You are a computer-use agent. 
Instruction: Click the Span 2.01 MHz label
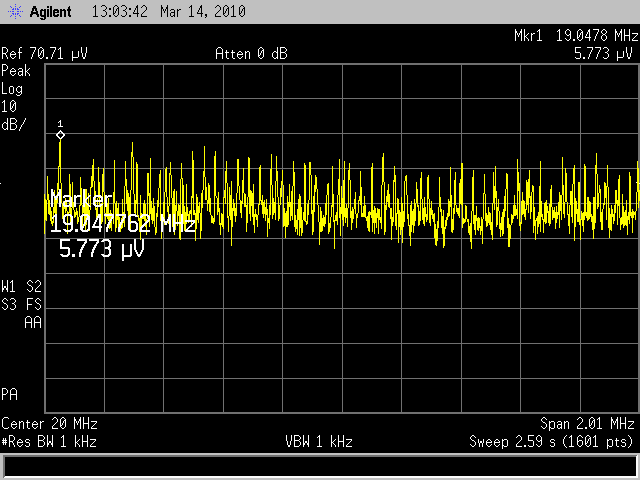(587, 424)
